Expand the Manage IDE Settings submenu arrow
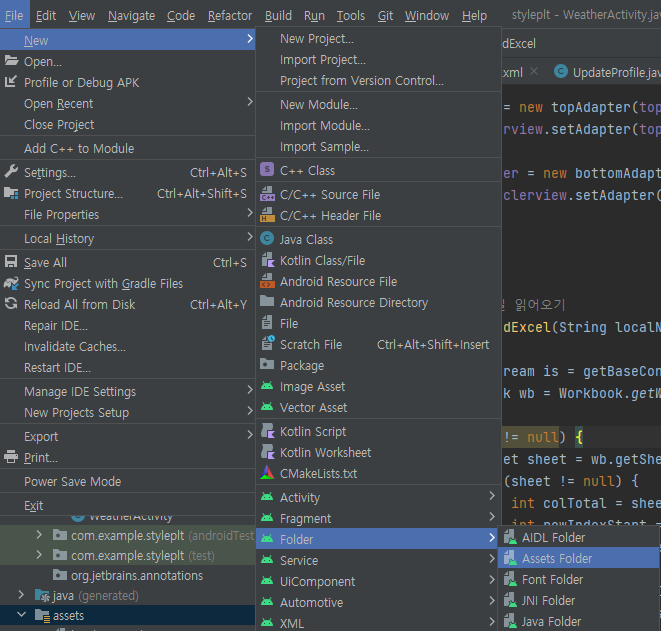The height and width of the screenshot is (631, 661). coord(250,390)
